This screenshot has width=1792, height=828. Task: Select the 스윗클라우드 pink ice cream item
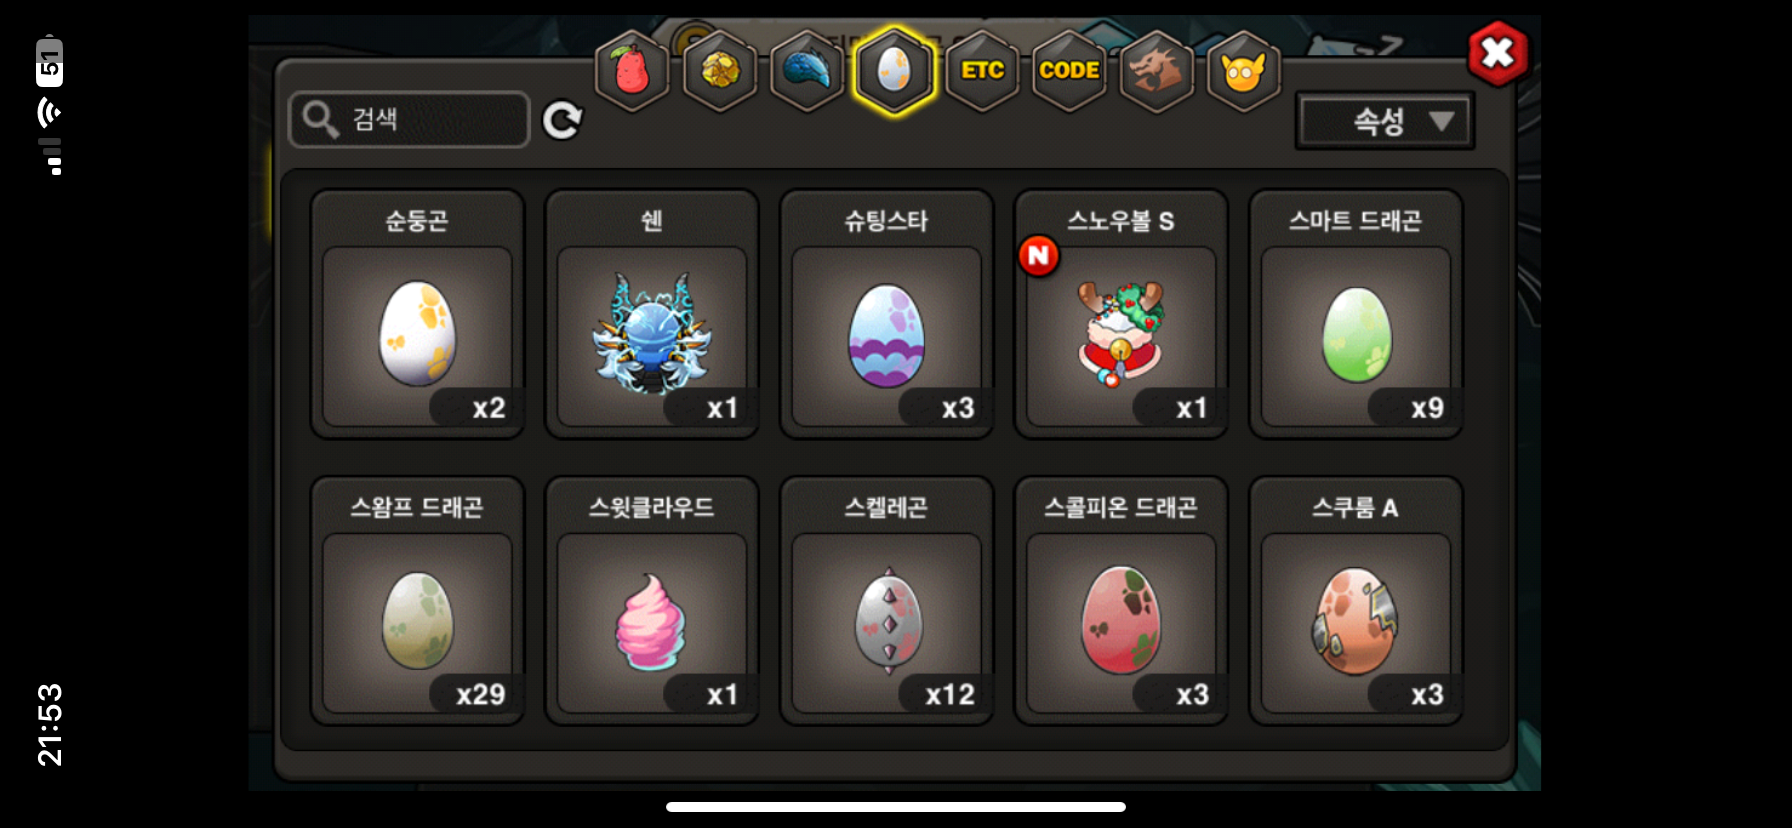coord(652,601)
